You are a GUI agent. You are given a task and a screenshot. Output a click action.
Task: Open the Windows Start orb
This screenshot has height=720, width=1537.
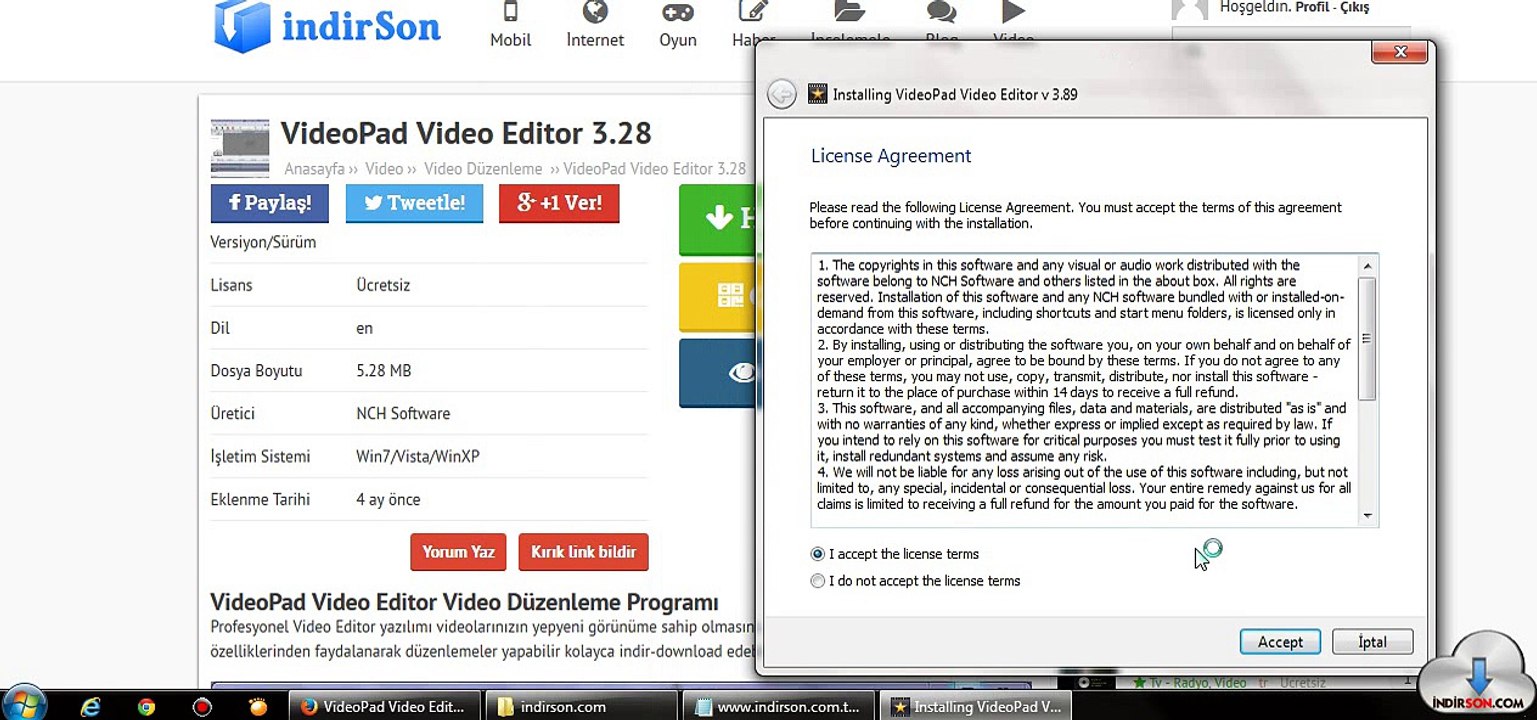25,701
